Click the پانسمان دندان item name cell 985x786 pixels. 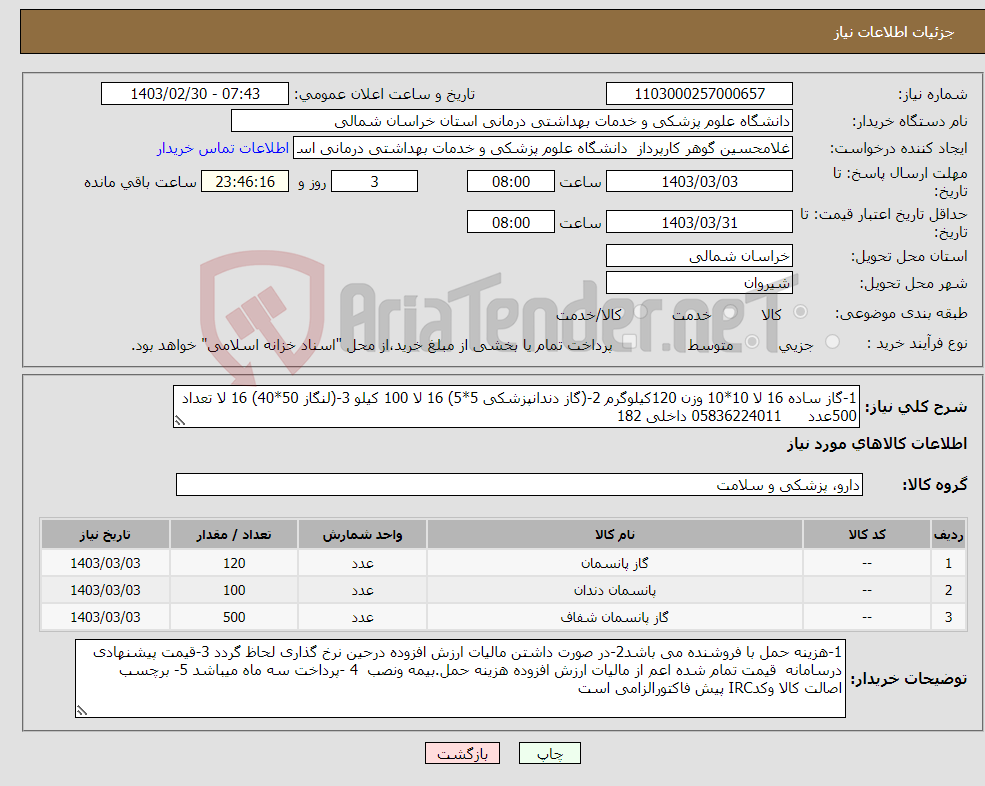tap(615, 590)
